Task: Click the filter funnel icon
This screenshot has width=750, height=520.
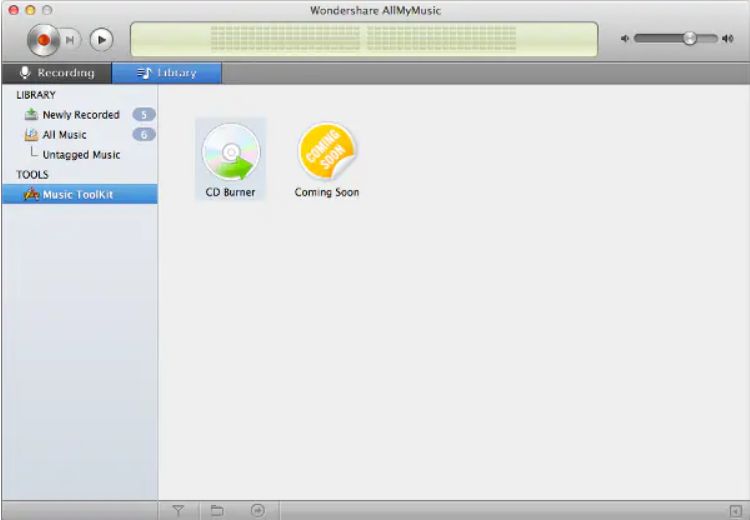Action: coord(178,510)
